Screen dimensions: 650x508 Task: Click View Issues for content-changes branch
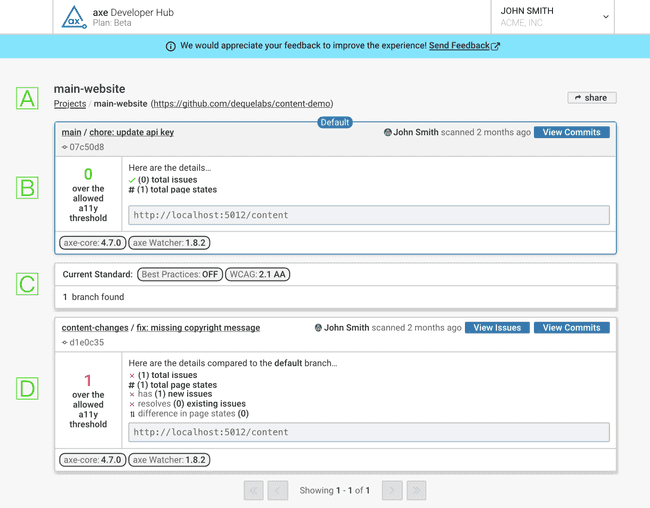click(497, 327)
